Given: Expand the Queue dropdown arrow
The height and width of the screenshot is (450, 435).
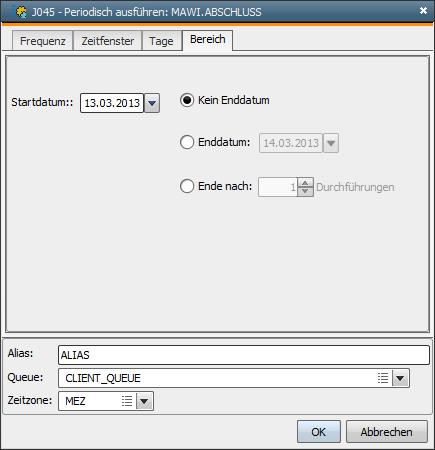Looking at the screenshot, I should coord(400,378).
